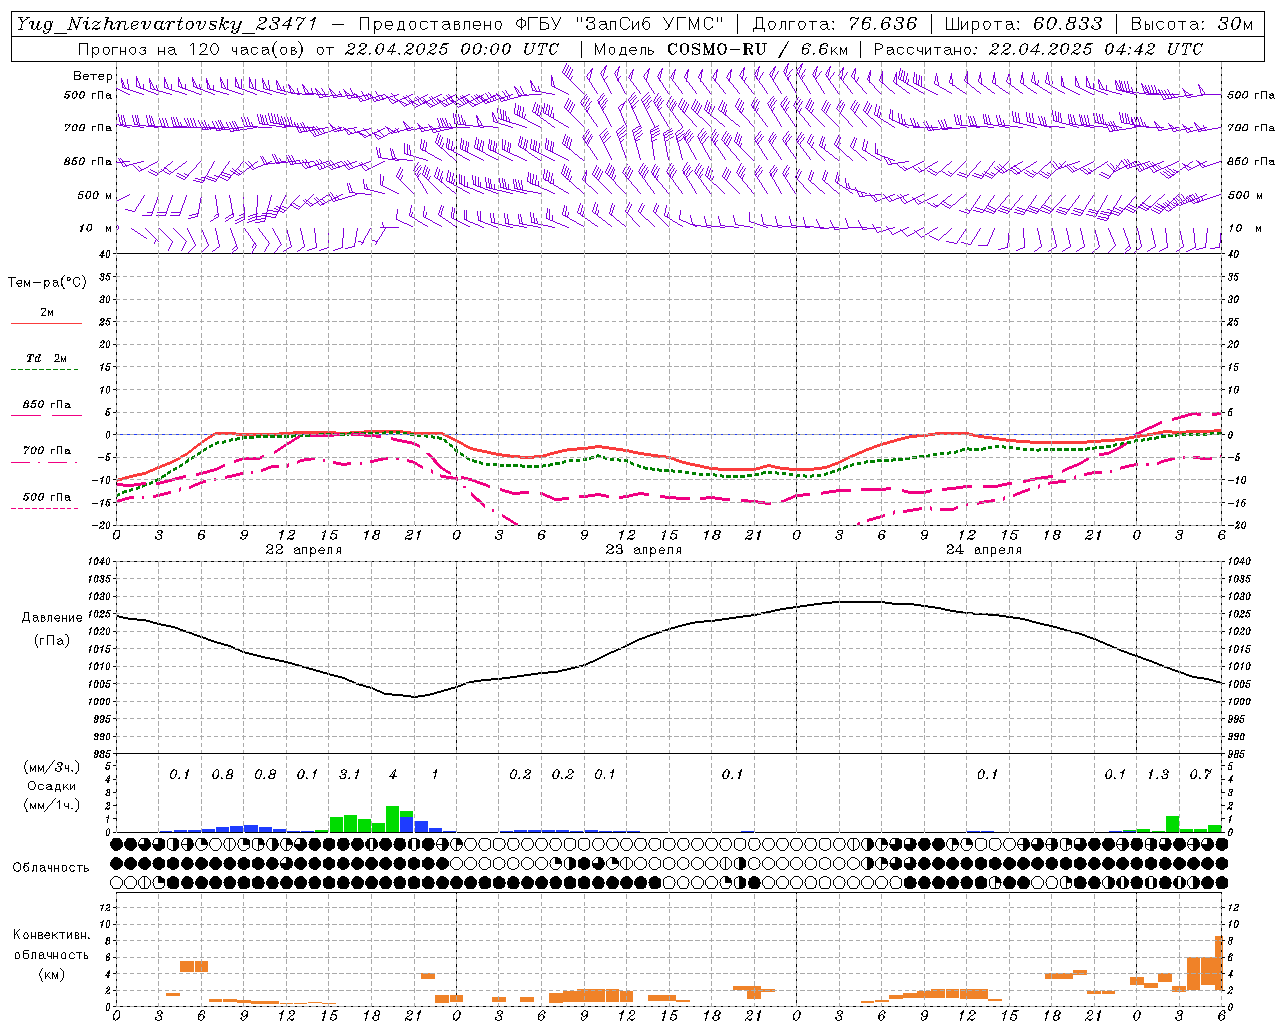1280x1024 pixels.
Task: Click the "Долгота: 76.636" header value
Action: pos(835,24)
